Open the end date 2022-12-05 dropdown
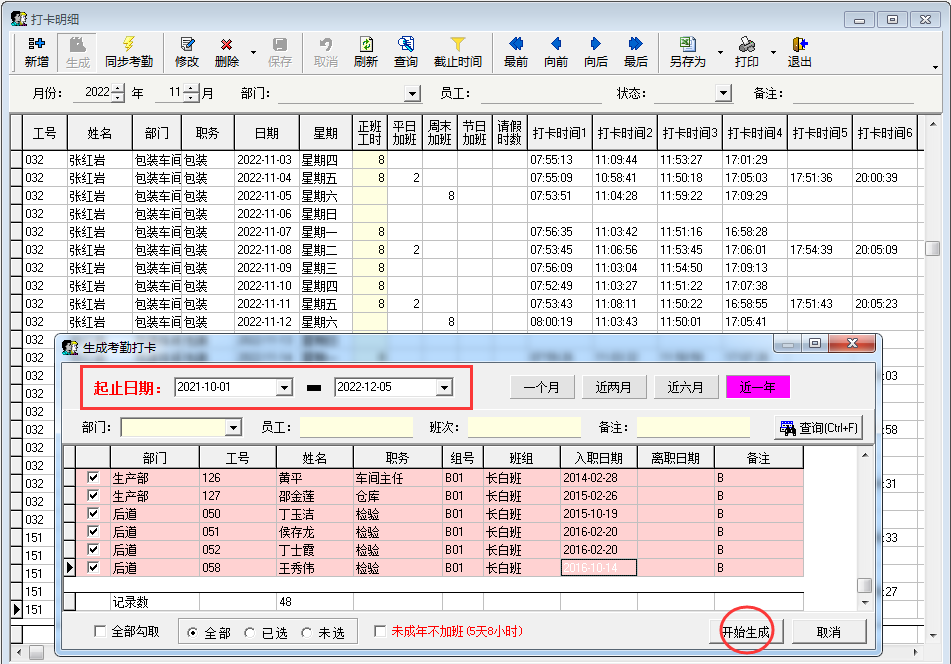Screen dimensions: 951x664 coord(444,387)
